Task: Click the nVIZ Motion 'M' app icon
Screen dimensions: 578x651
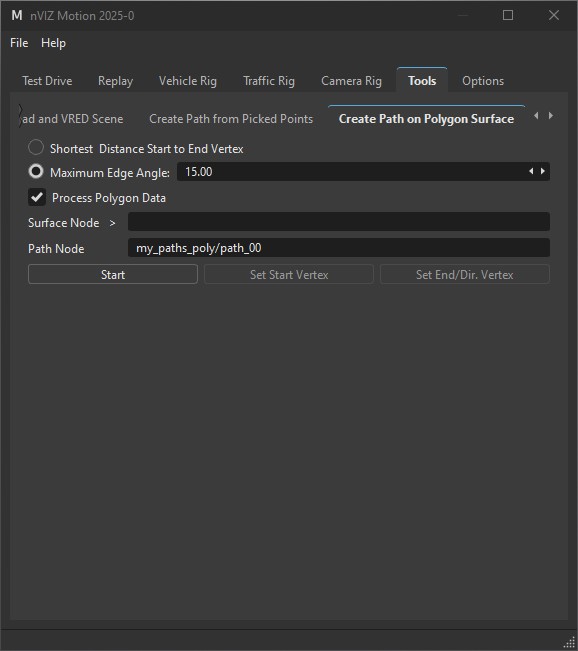Action: tap(17, 15)
